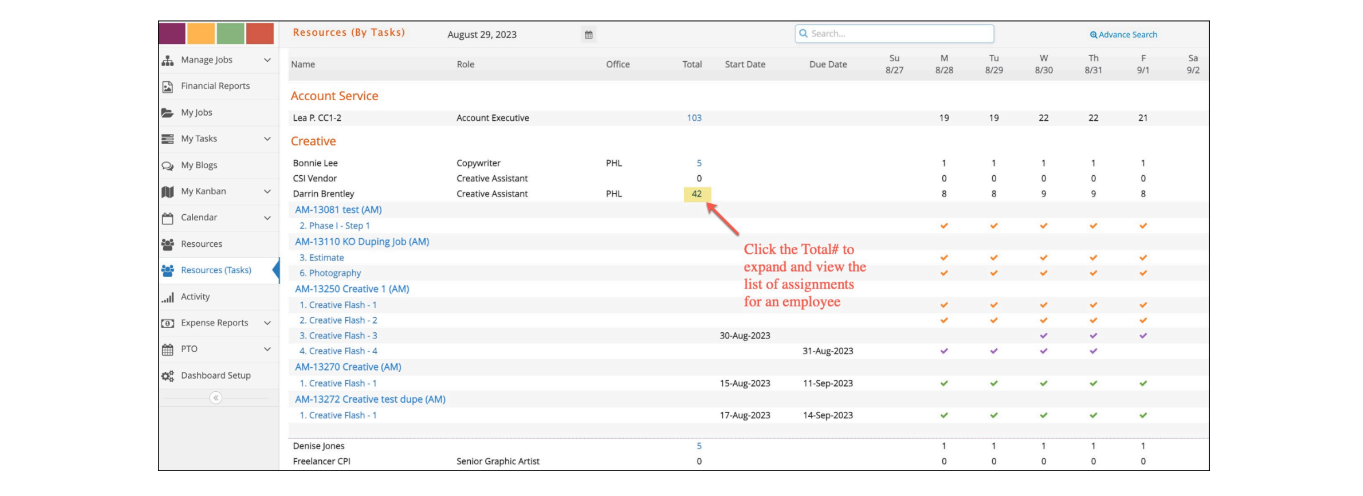The height and width of the screenshot is (496, 1363).
Task: Expand Denise Jones total 5 assignments
Action: (699, 446)
